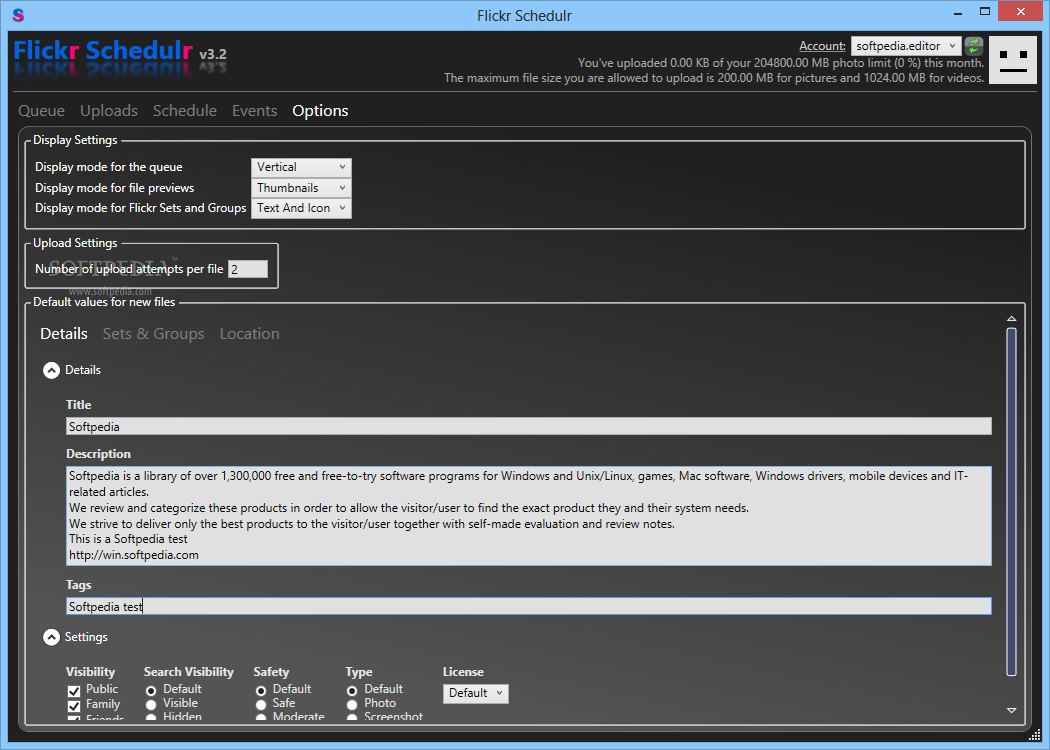Click the 'Display mode for the queue' label
The height and width of the screenshot is (750, 1050).
[108, 167]
